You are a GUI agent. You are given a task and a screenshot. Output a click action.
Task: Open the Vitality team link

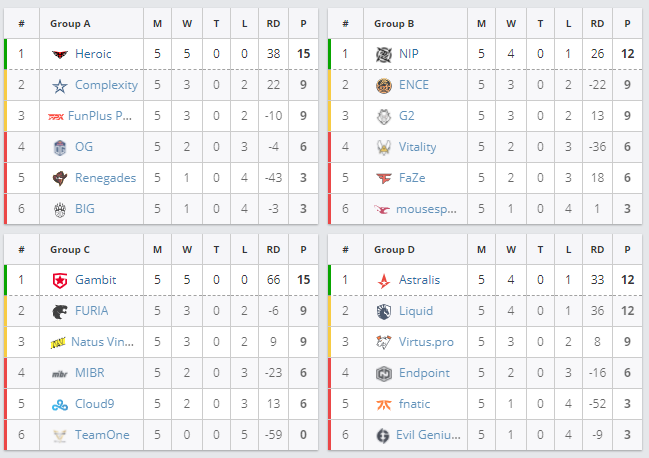[x=417, y=147]
